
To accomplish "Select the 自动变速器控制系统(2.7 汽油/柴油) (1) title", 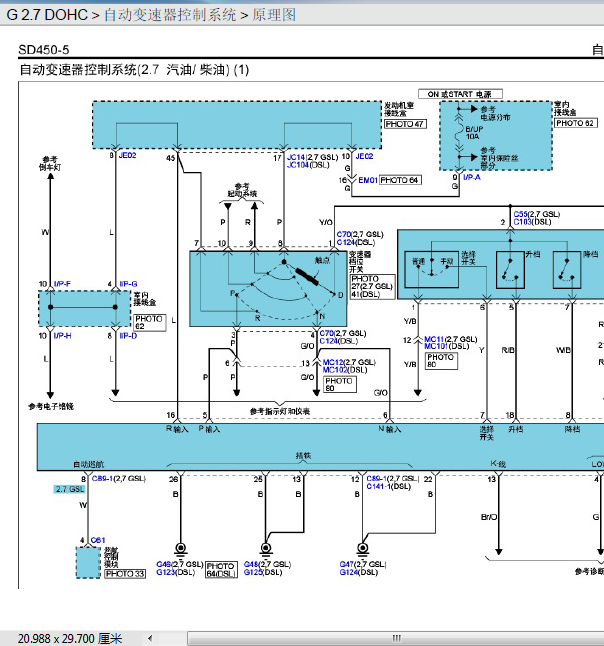I will 134,70.
